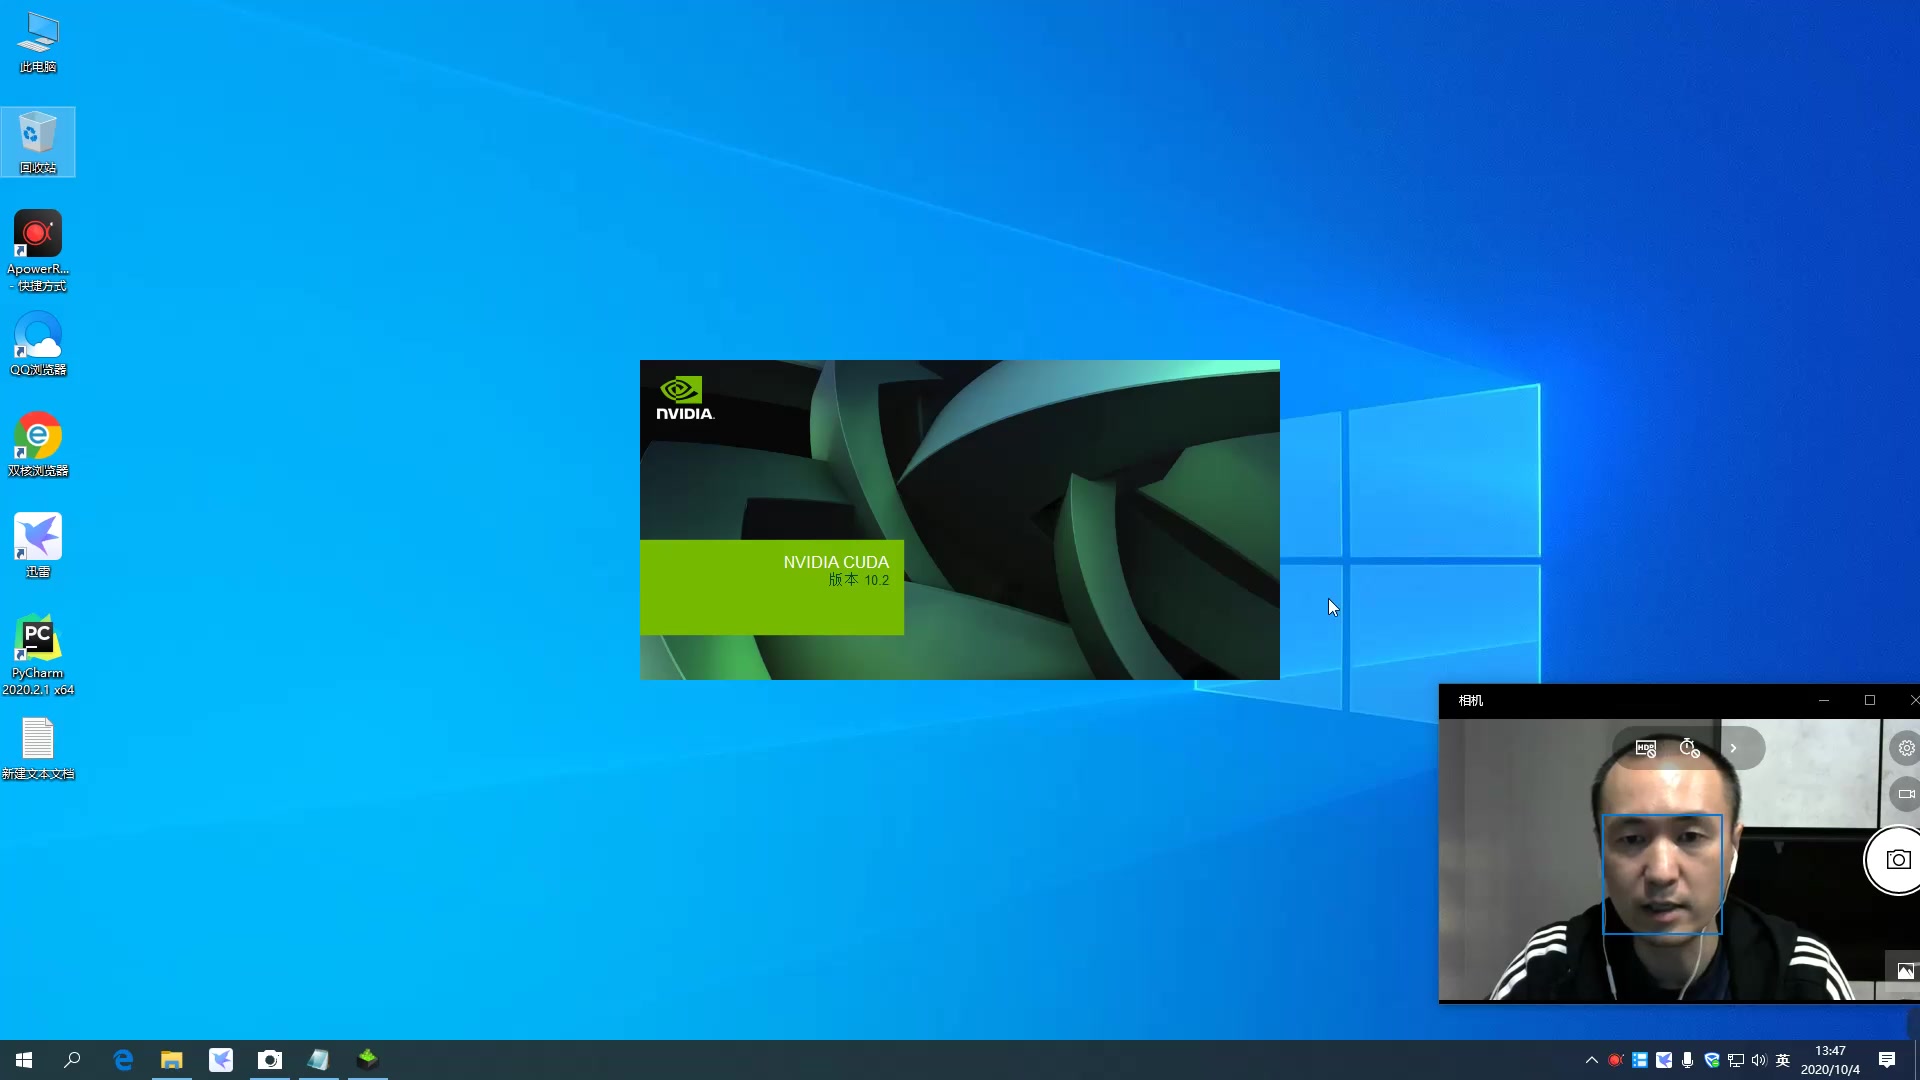
Task: Select the 回收站 recycle bin icon
Action: pos(38,142)
